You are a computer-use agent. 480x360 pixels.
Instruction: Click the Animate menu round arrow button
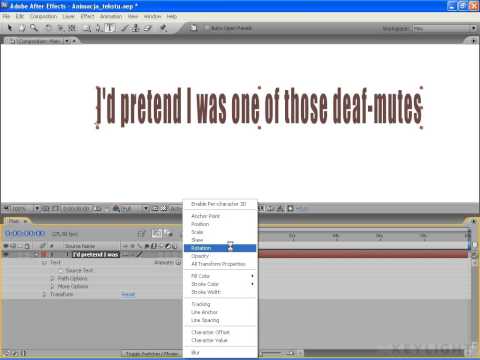(x=178, y=262)
